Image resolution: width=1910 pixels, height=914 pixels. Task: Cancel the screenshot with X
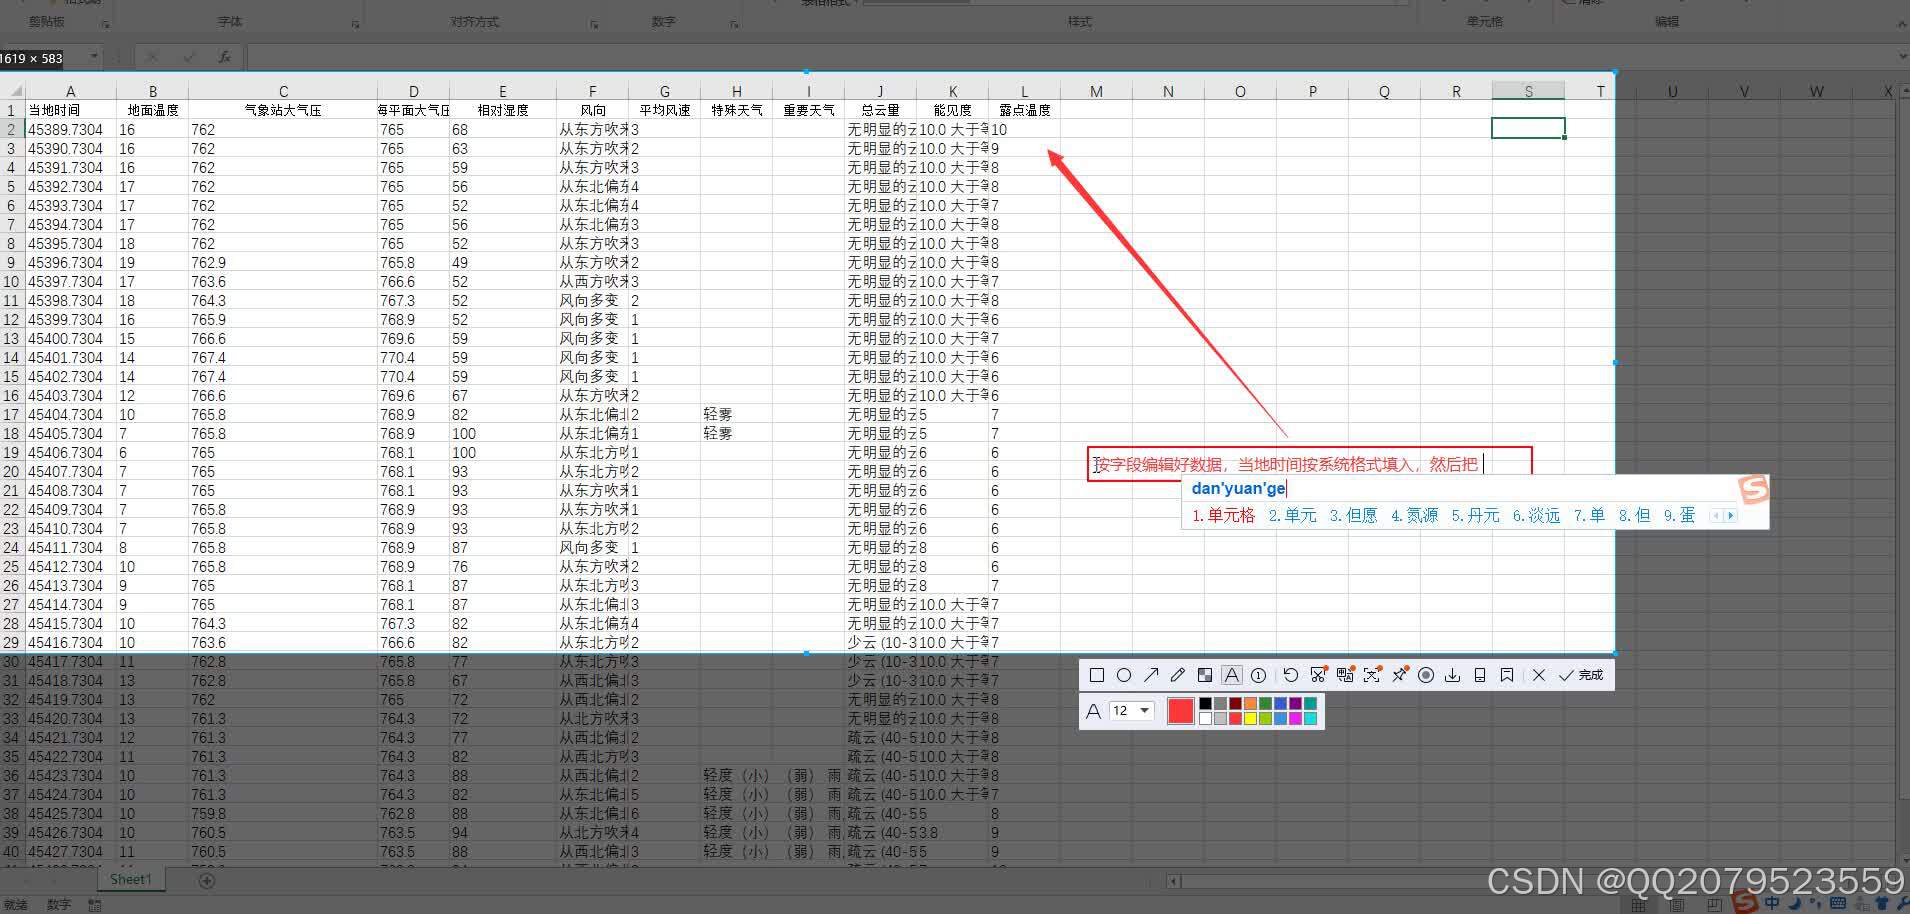[1539, 675]
